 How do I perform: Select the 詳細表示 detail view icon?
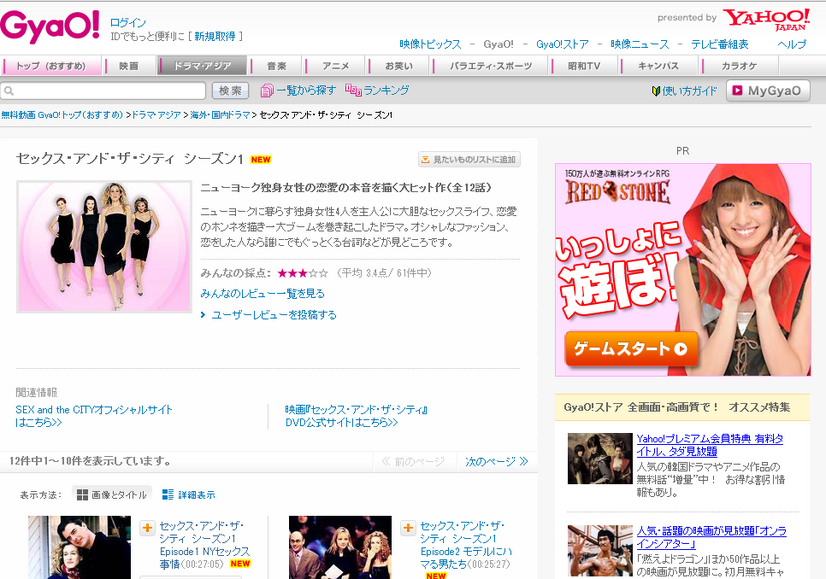[x=168, y=495]
